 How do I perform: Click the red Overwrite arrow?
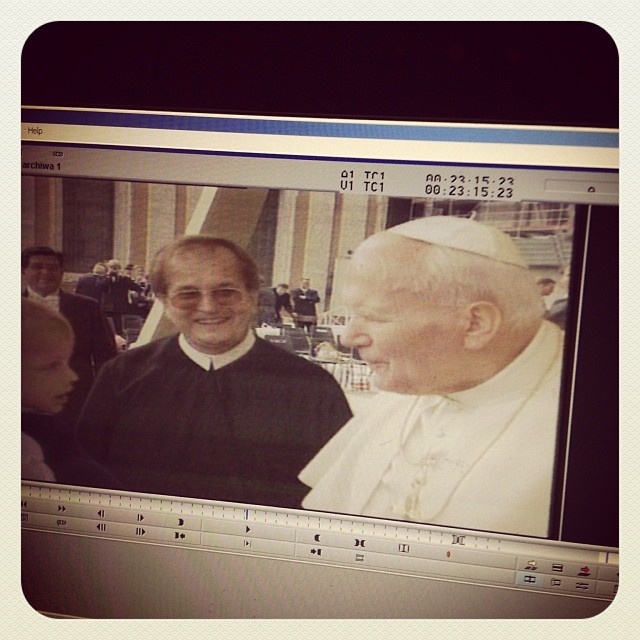pyautogui.click(x=584, y=571)
